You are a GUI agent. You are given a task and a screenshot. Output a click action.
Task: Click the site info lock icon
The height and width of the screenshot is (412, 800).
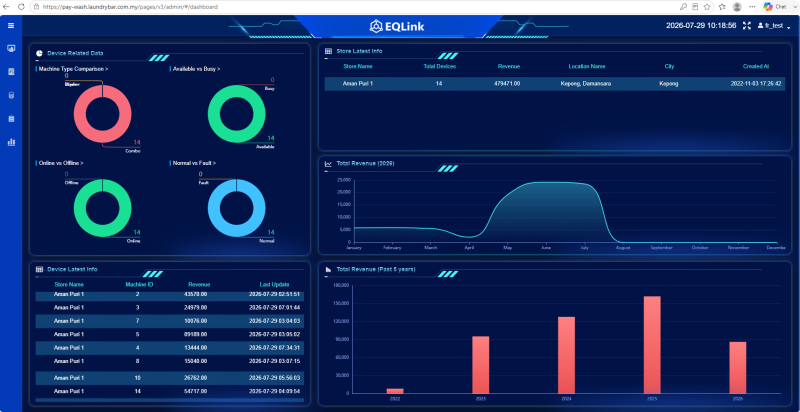pyautogui.click(x=37, y=7)
